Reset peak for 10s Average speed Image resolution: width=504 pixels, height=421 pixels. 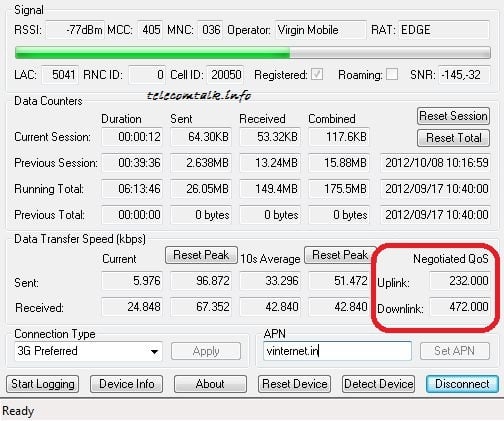pyautogui.click(x=340, y=255)
